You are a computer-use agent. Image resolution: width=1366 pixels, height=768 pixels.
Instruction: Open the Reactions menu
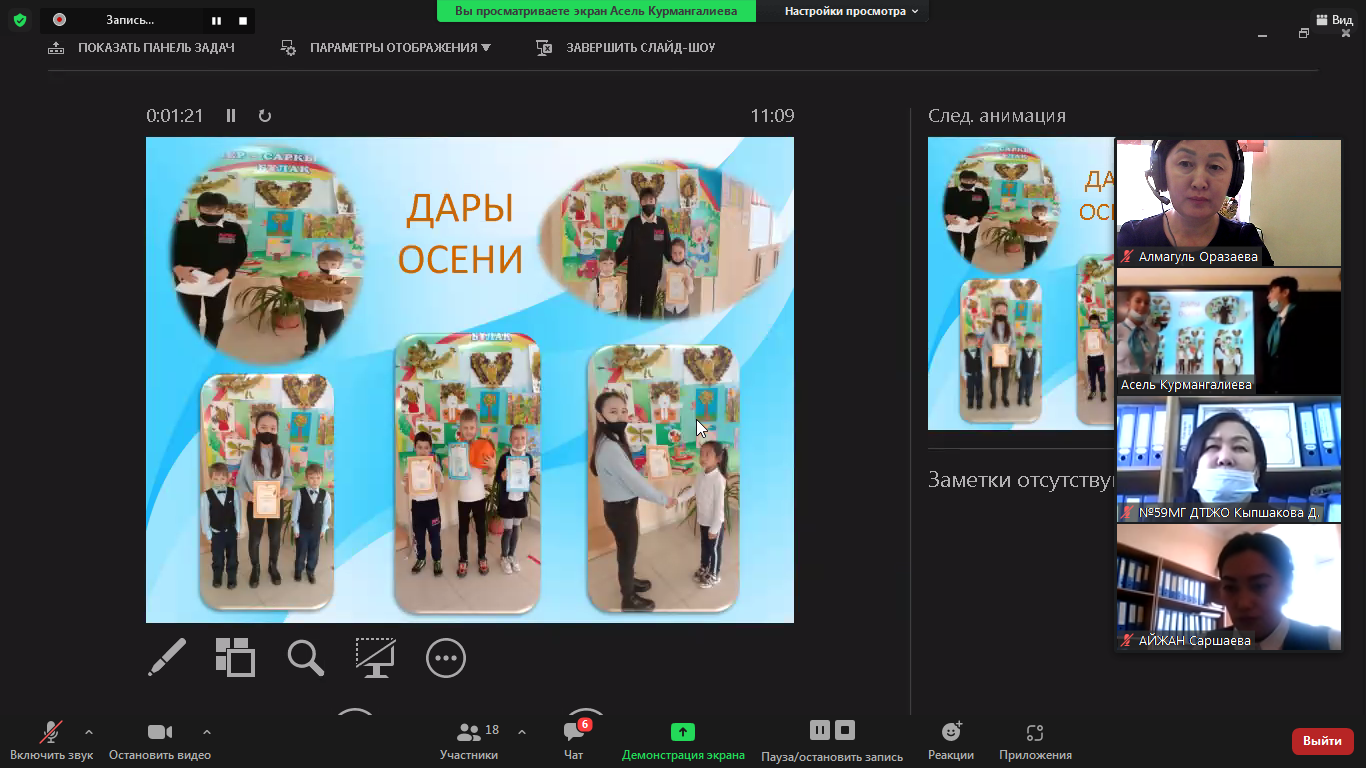(x=950, y=740)
